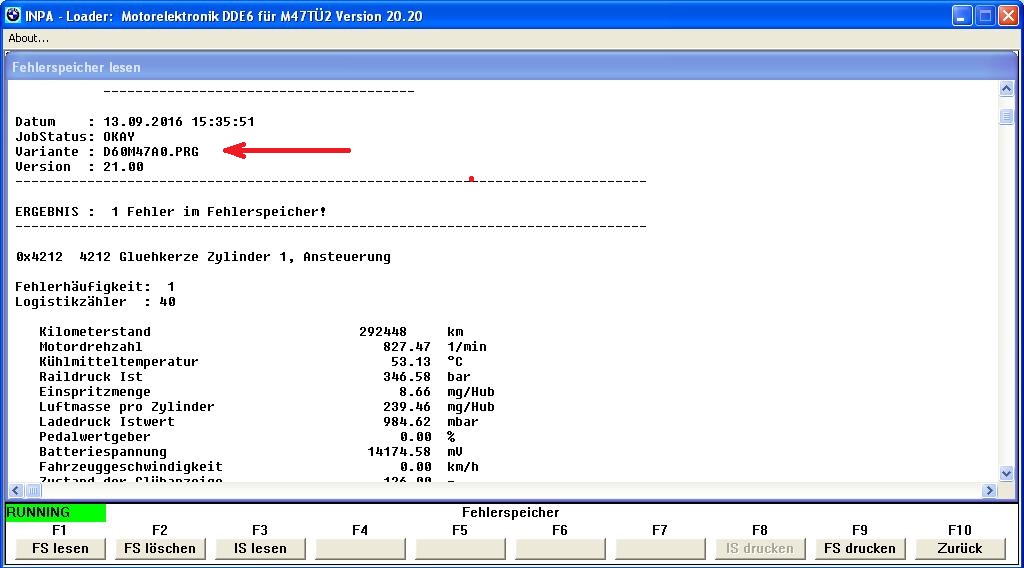This screenshot has width=1024, height=568.
Task: Click the horizontal scrollbar left arrow
Action: tap(16, 491)
